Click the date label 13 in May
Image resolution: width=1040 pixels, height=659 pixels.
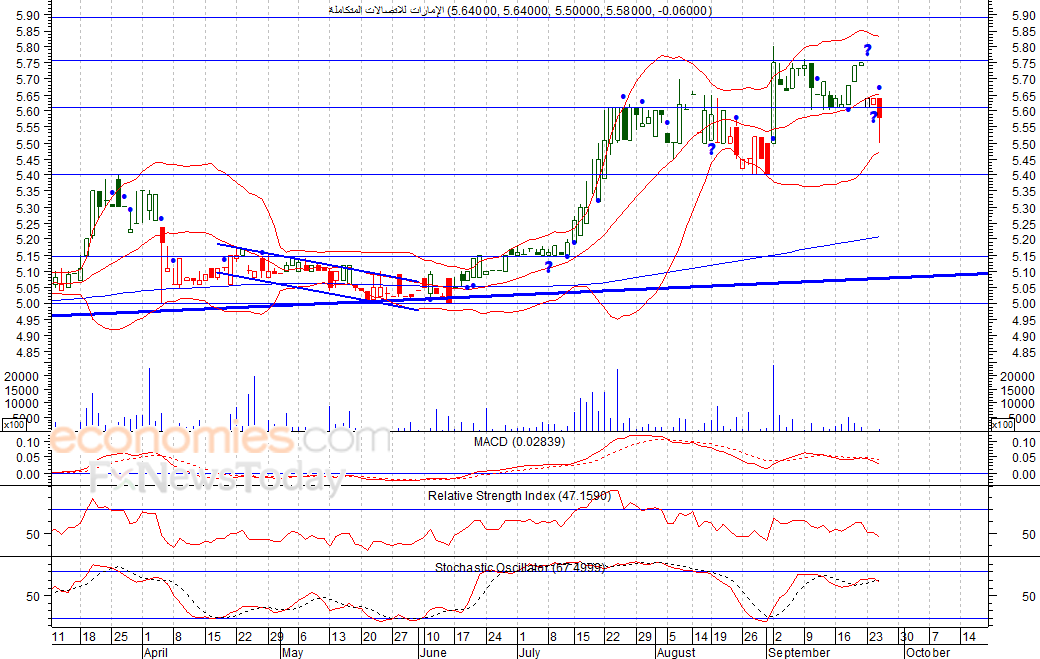(338, 636)
